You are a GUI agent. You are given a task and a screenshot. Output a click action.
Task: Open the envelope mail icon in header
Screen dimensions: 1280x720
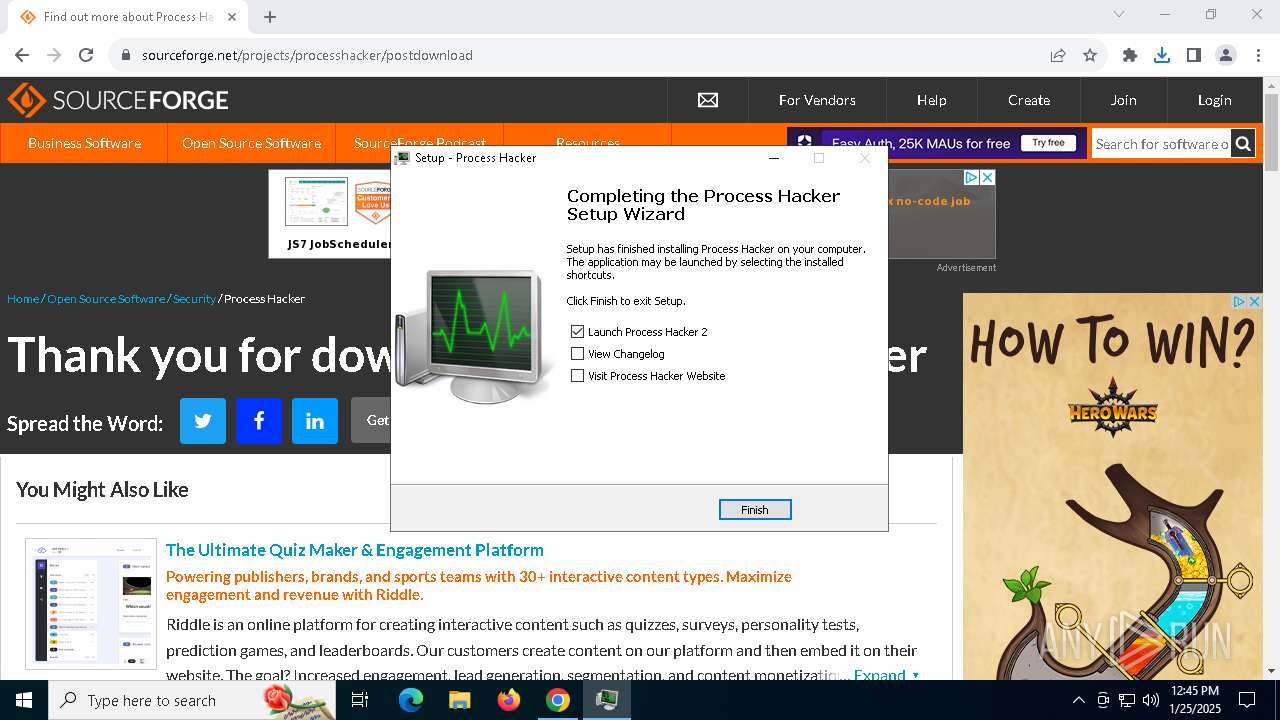[708, 100]
